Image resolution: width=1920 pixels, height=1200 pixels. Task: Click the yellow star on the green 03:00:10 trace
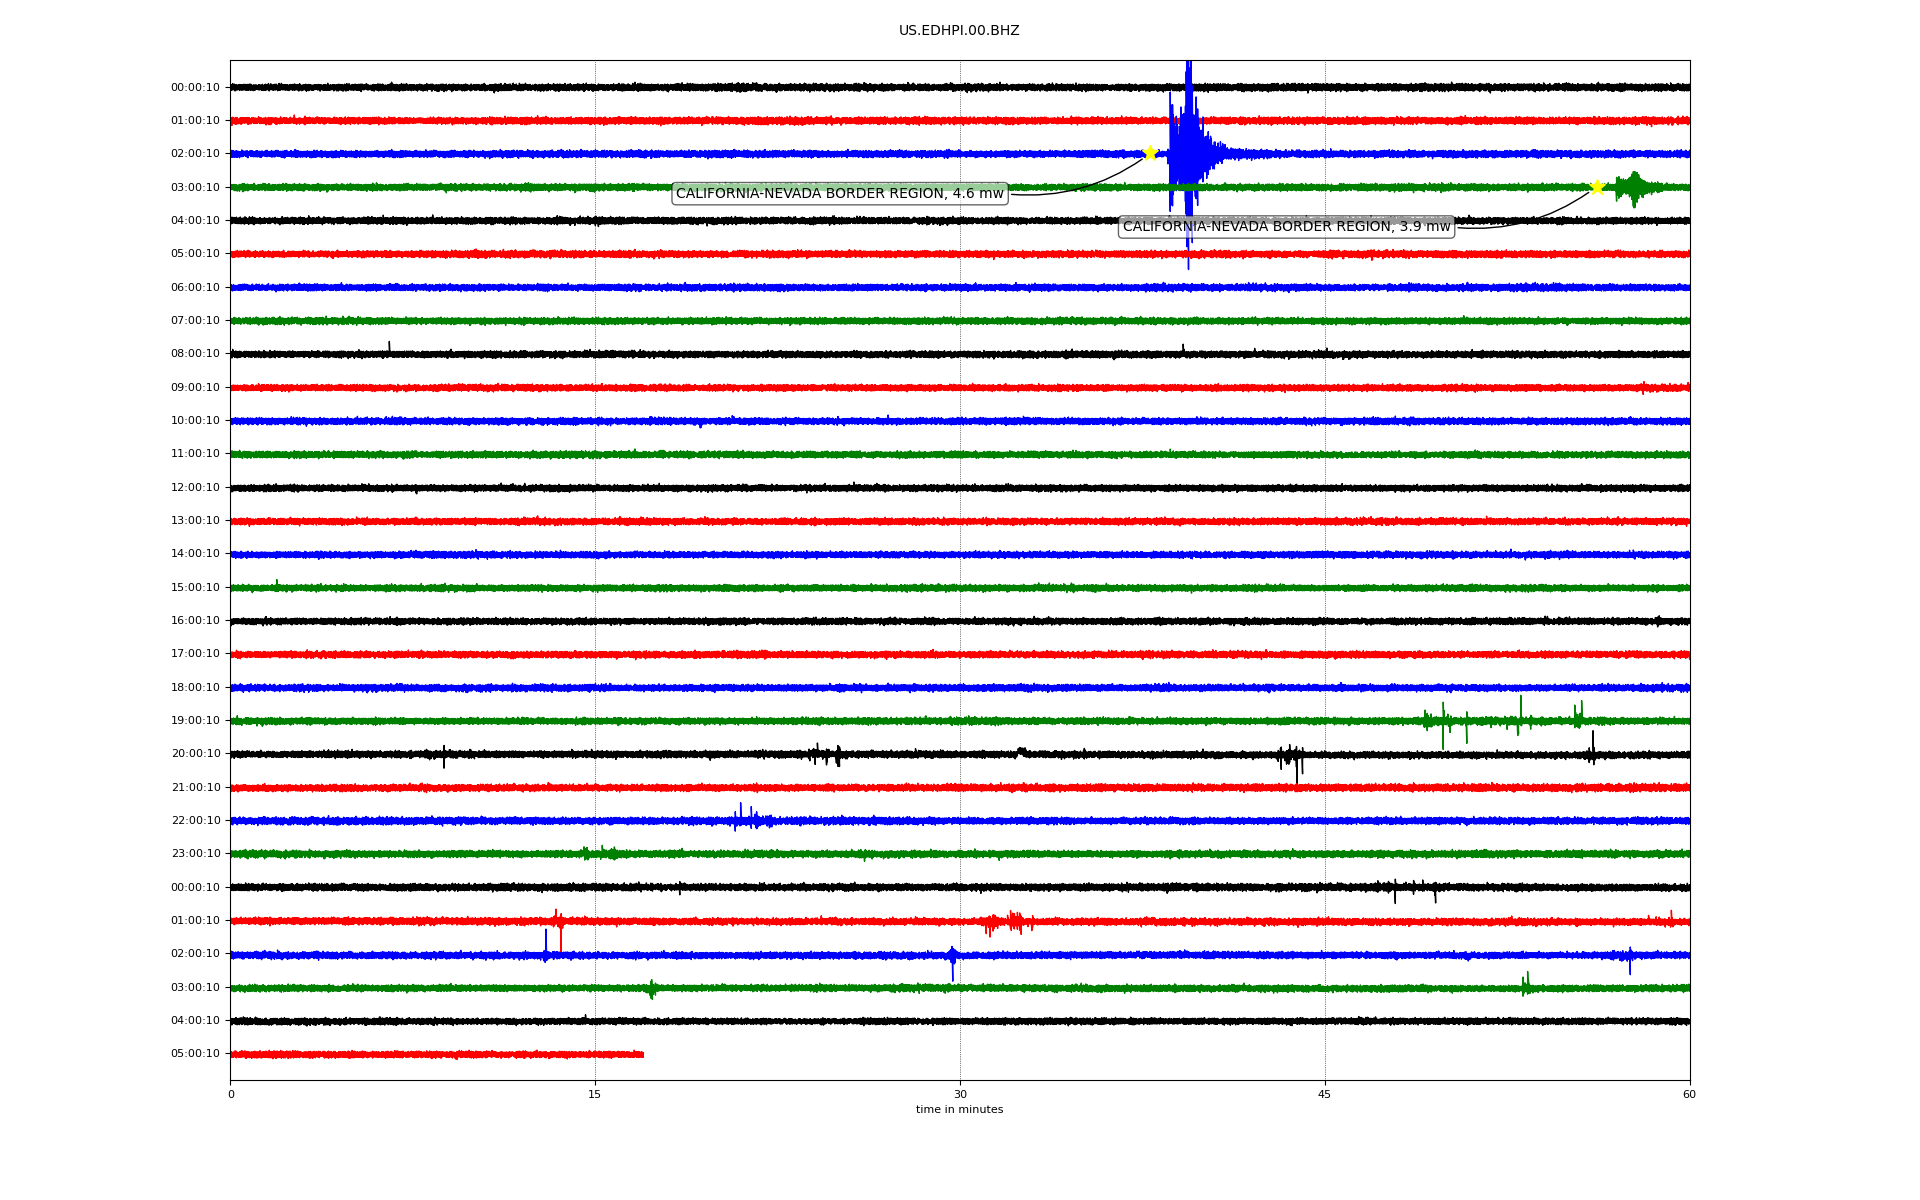click(x=1597, y=187)
